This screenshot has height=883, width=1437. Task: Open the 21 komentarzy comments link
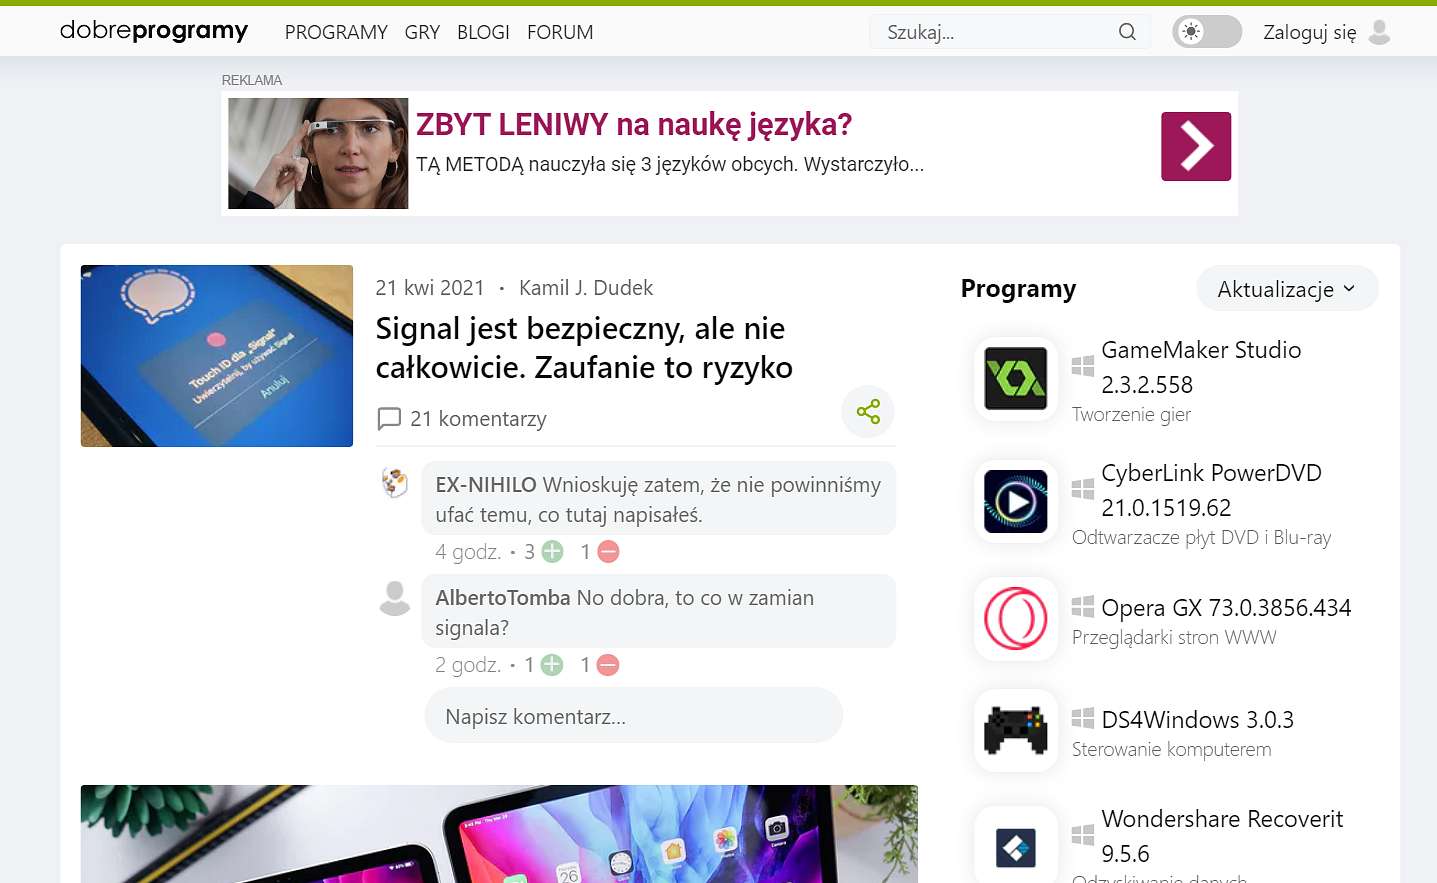478,419
